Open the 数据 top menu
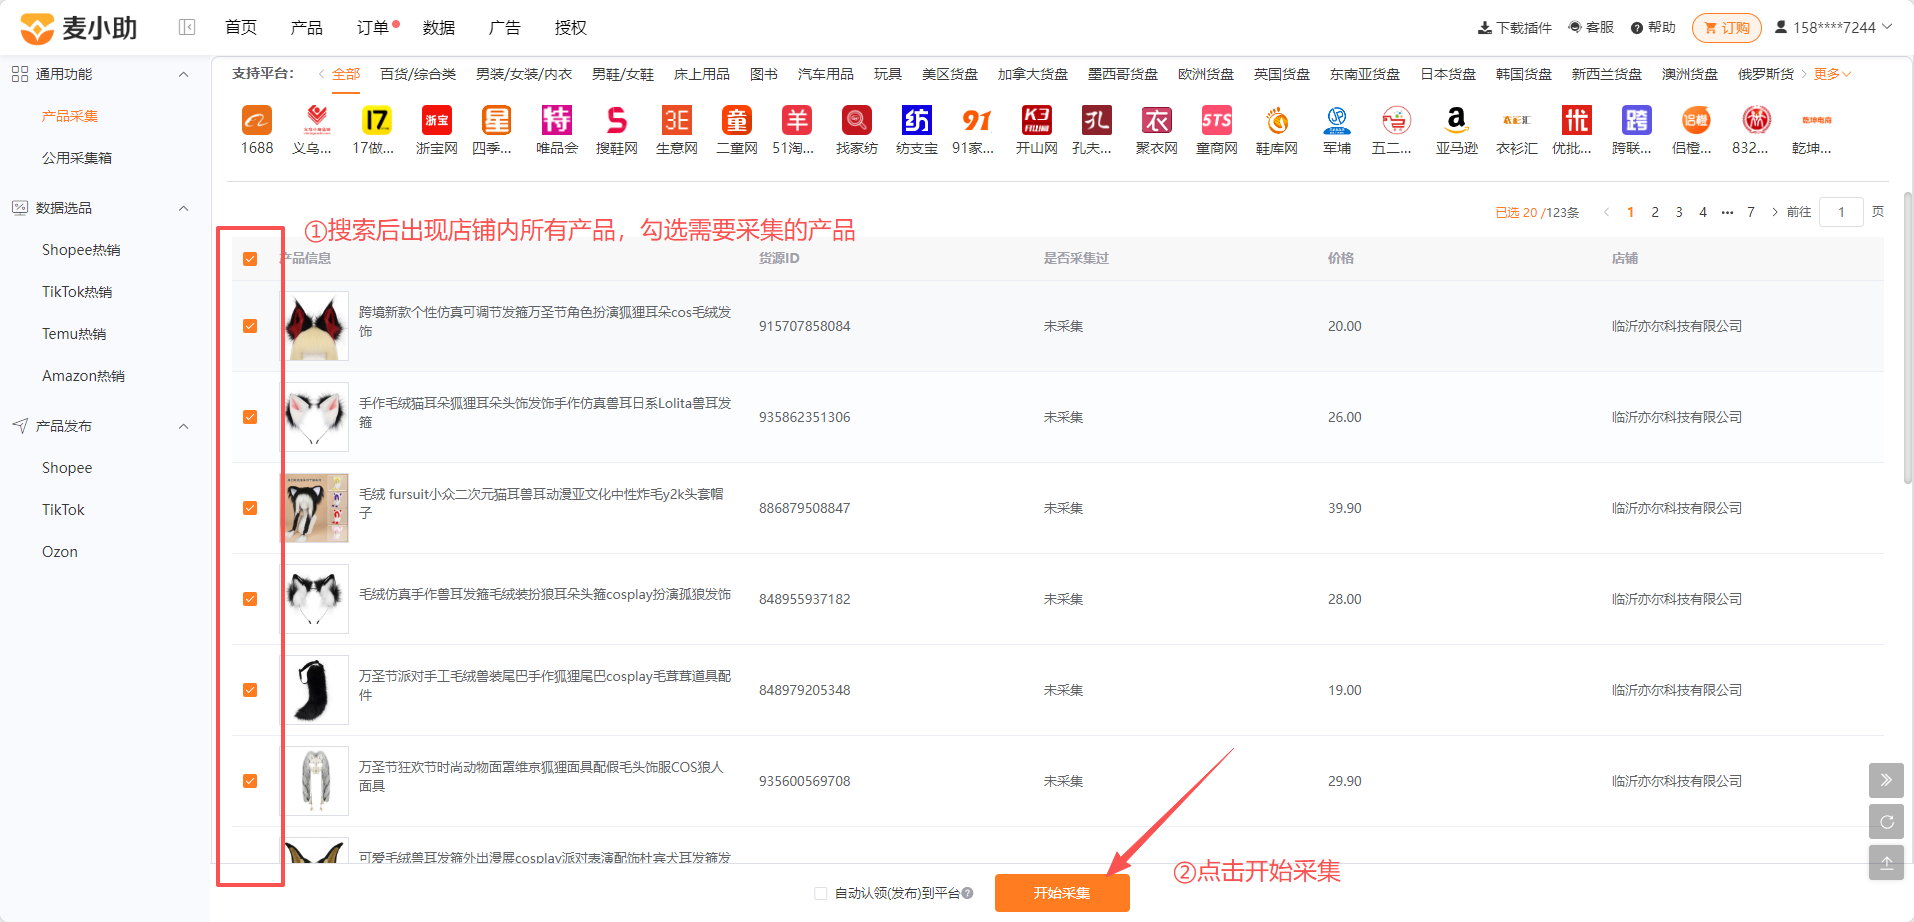This screenshot has width=1914, height=922. click(439, 27)
